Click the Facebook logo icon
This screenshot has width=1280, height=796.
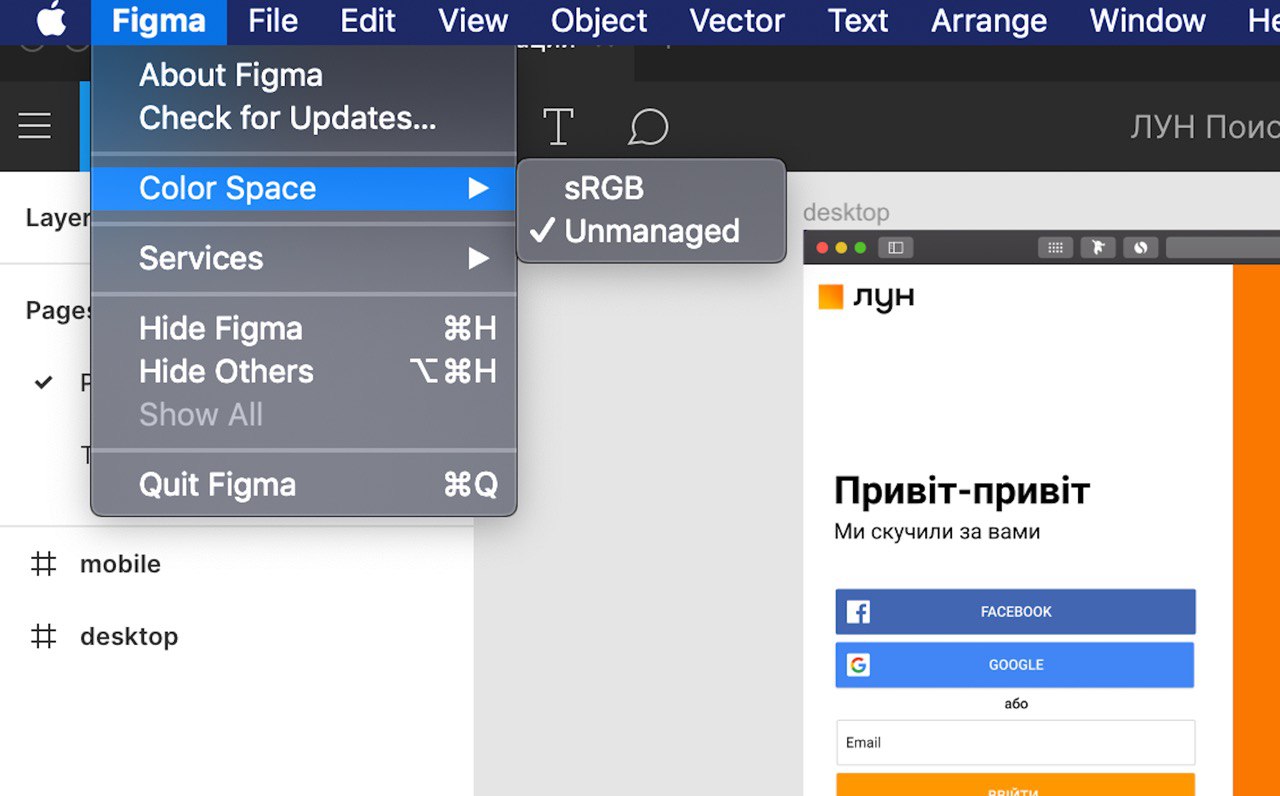[x=858, y=612]
